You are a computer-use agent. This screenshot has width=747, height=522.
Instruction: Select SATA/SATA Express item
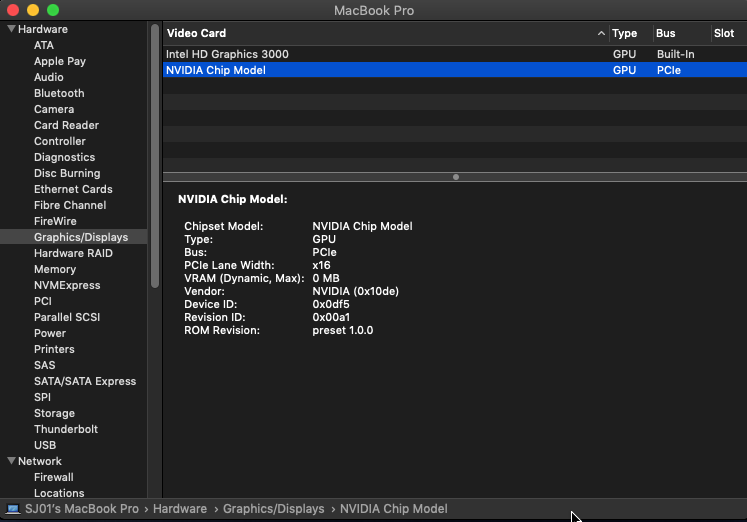pos(85,381)
